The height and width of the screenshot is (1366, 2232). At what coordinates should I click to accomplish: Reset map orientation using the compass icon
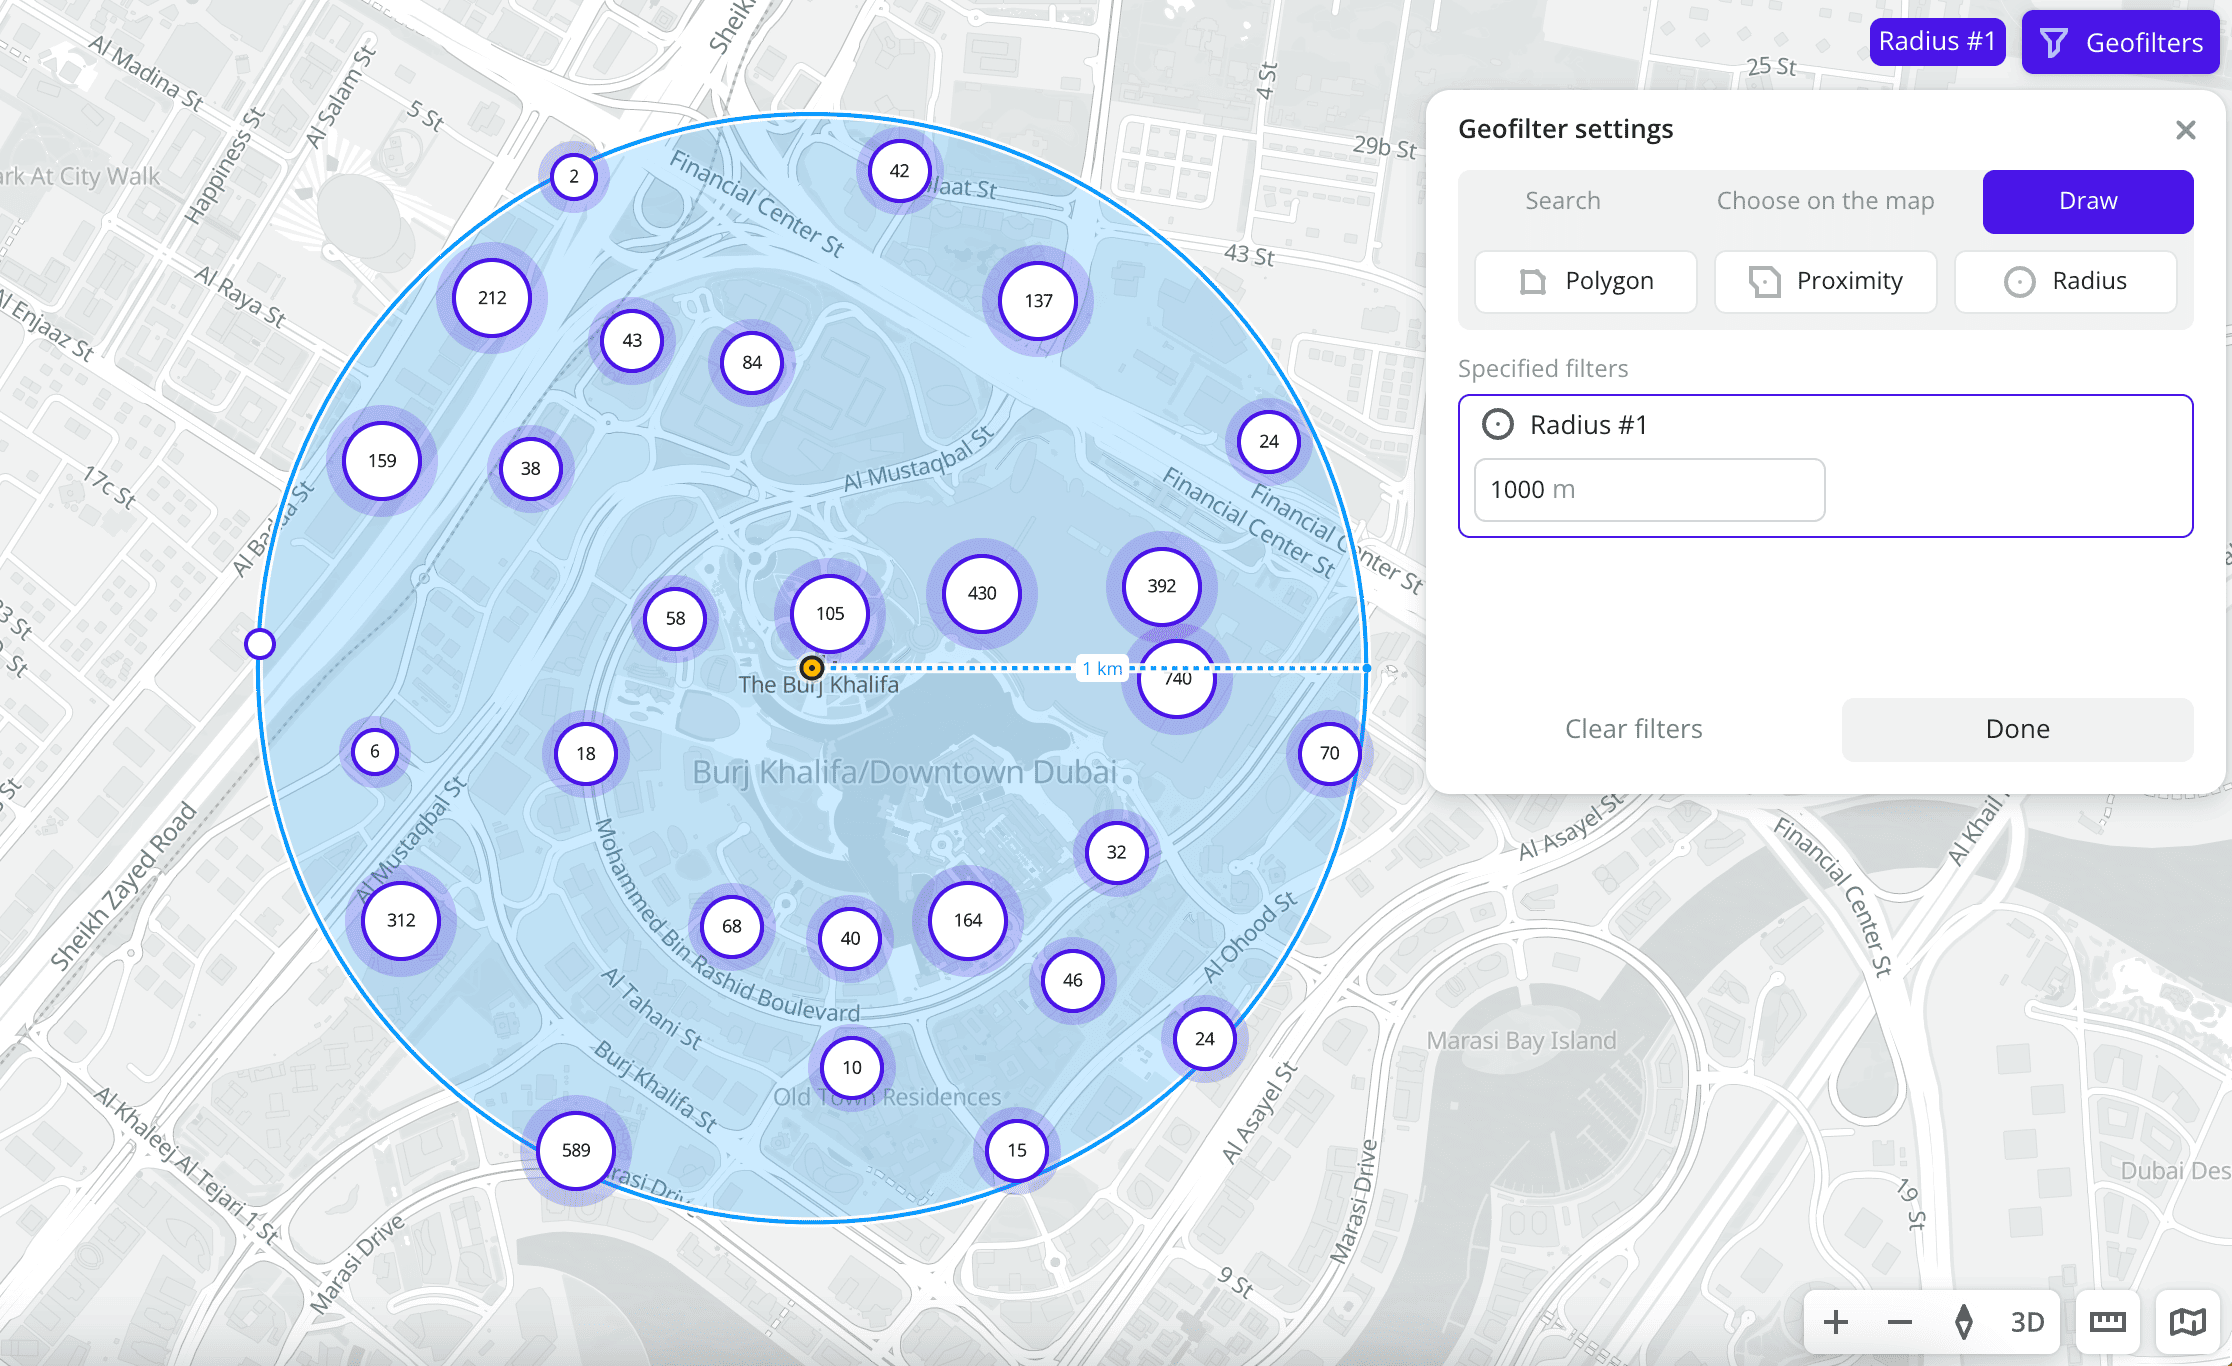click(1963, 1322)
